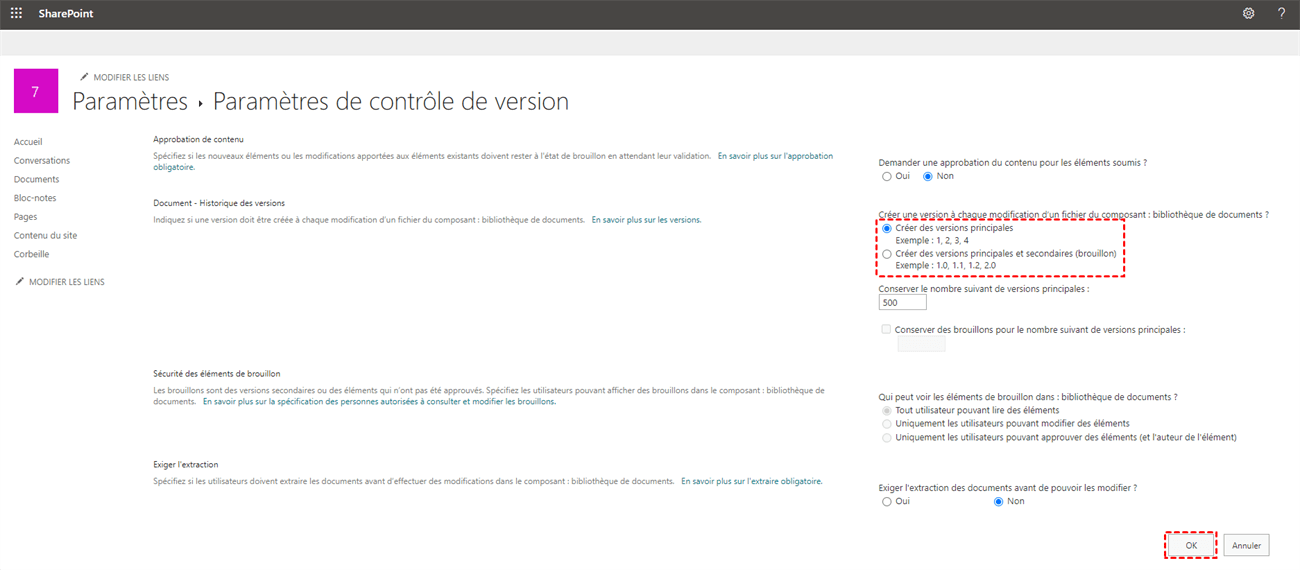Click the Annuler button

1246,545
